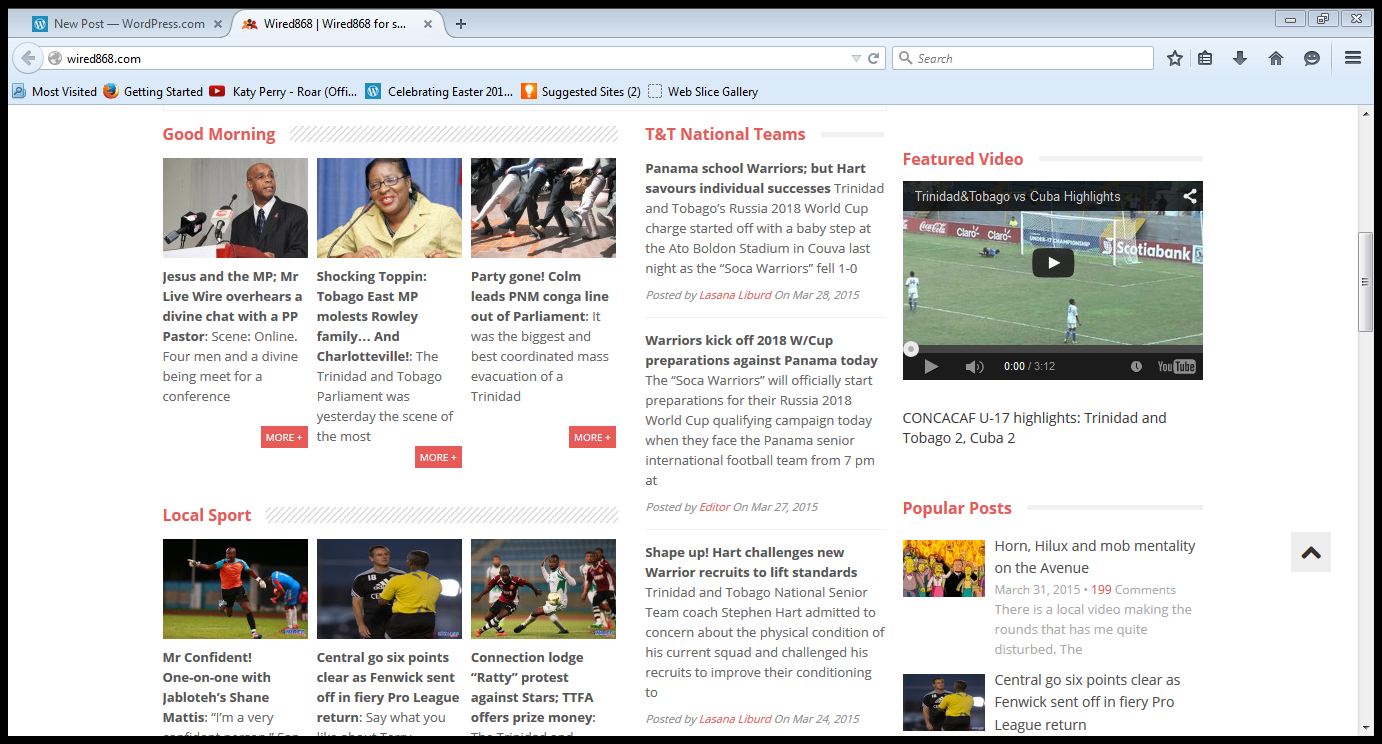Open Lasana Liburd author link for Mar 28
1382x744 pixels.
pyautogui.click(x=735, y=295)
